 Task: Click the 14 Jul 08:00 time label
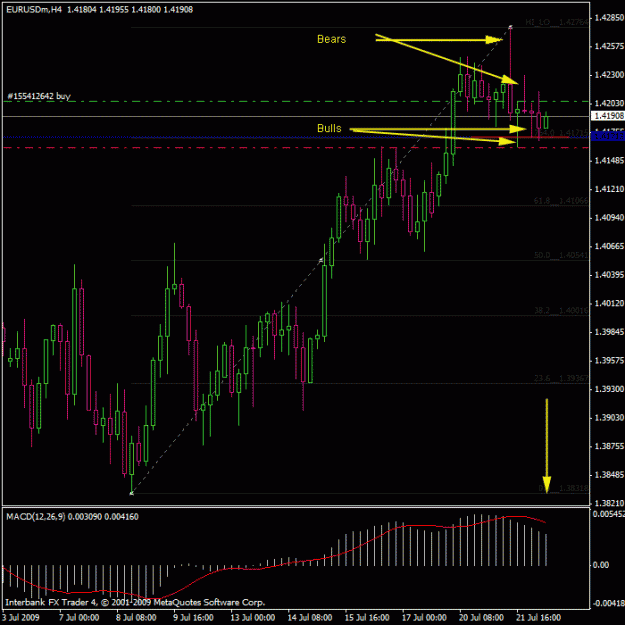(x=310, y=618)
